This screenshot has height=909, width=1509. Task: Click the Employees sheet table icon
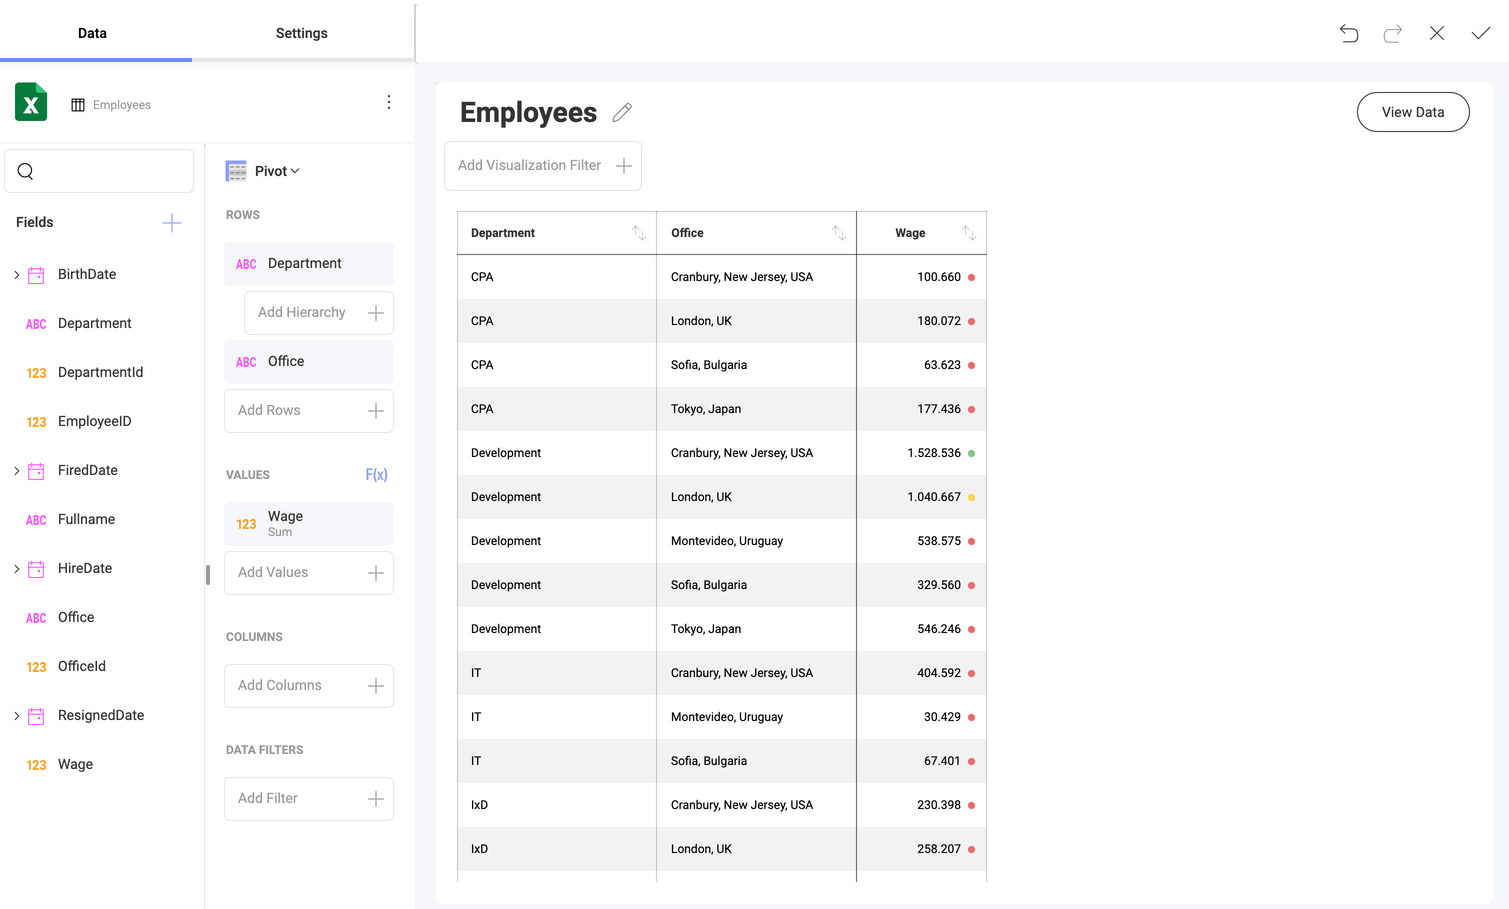pos(78,105)
